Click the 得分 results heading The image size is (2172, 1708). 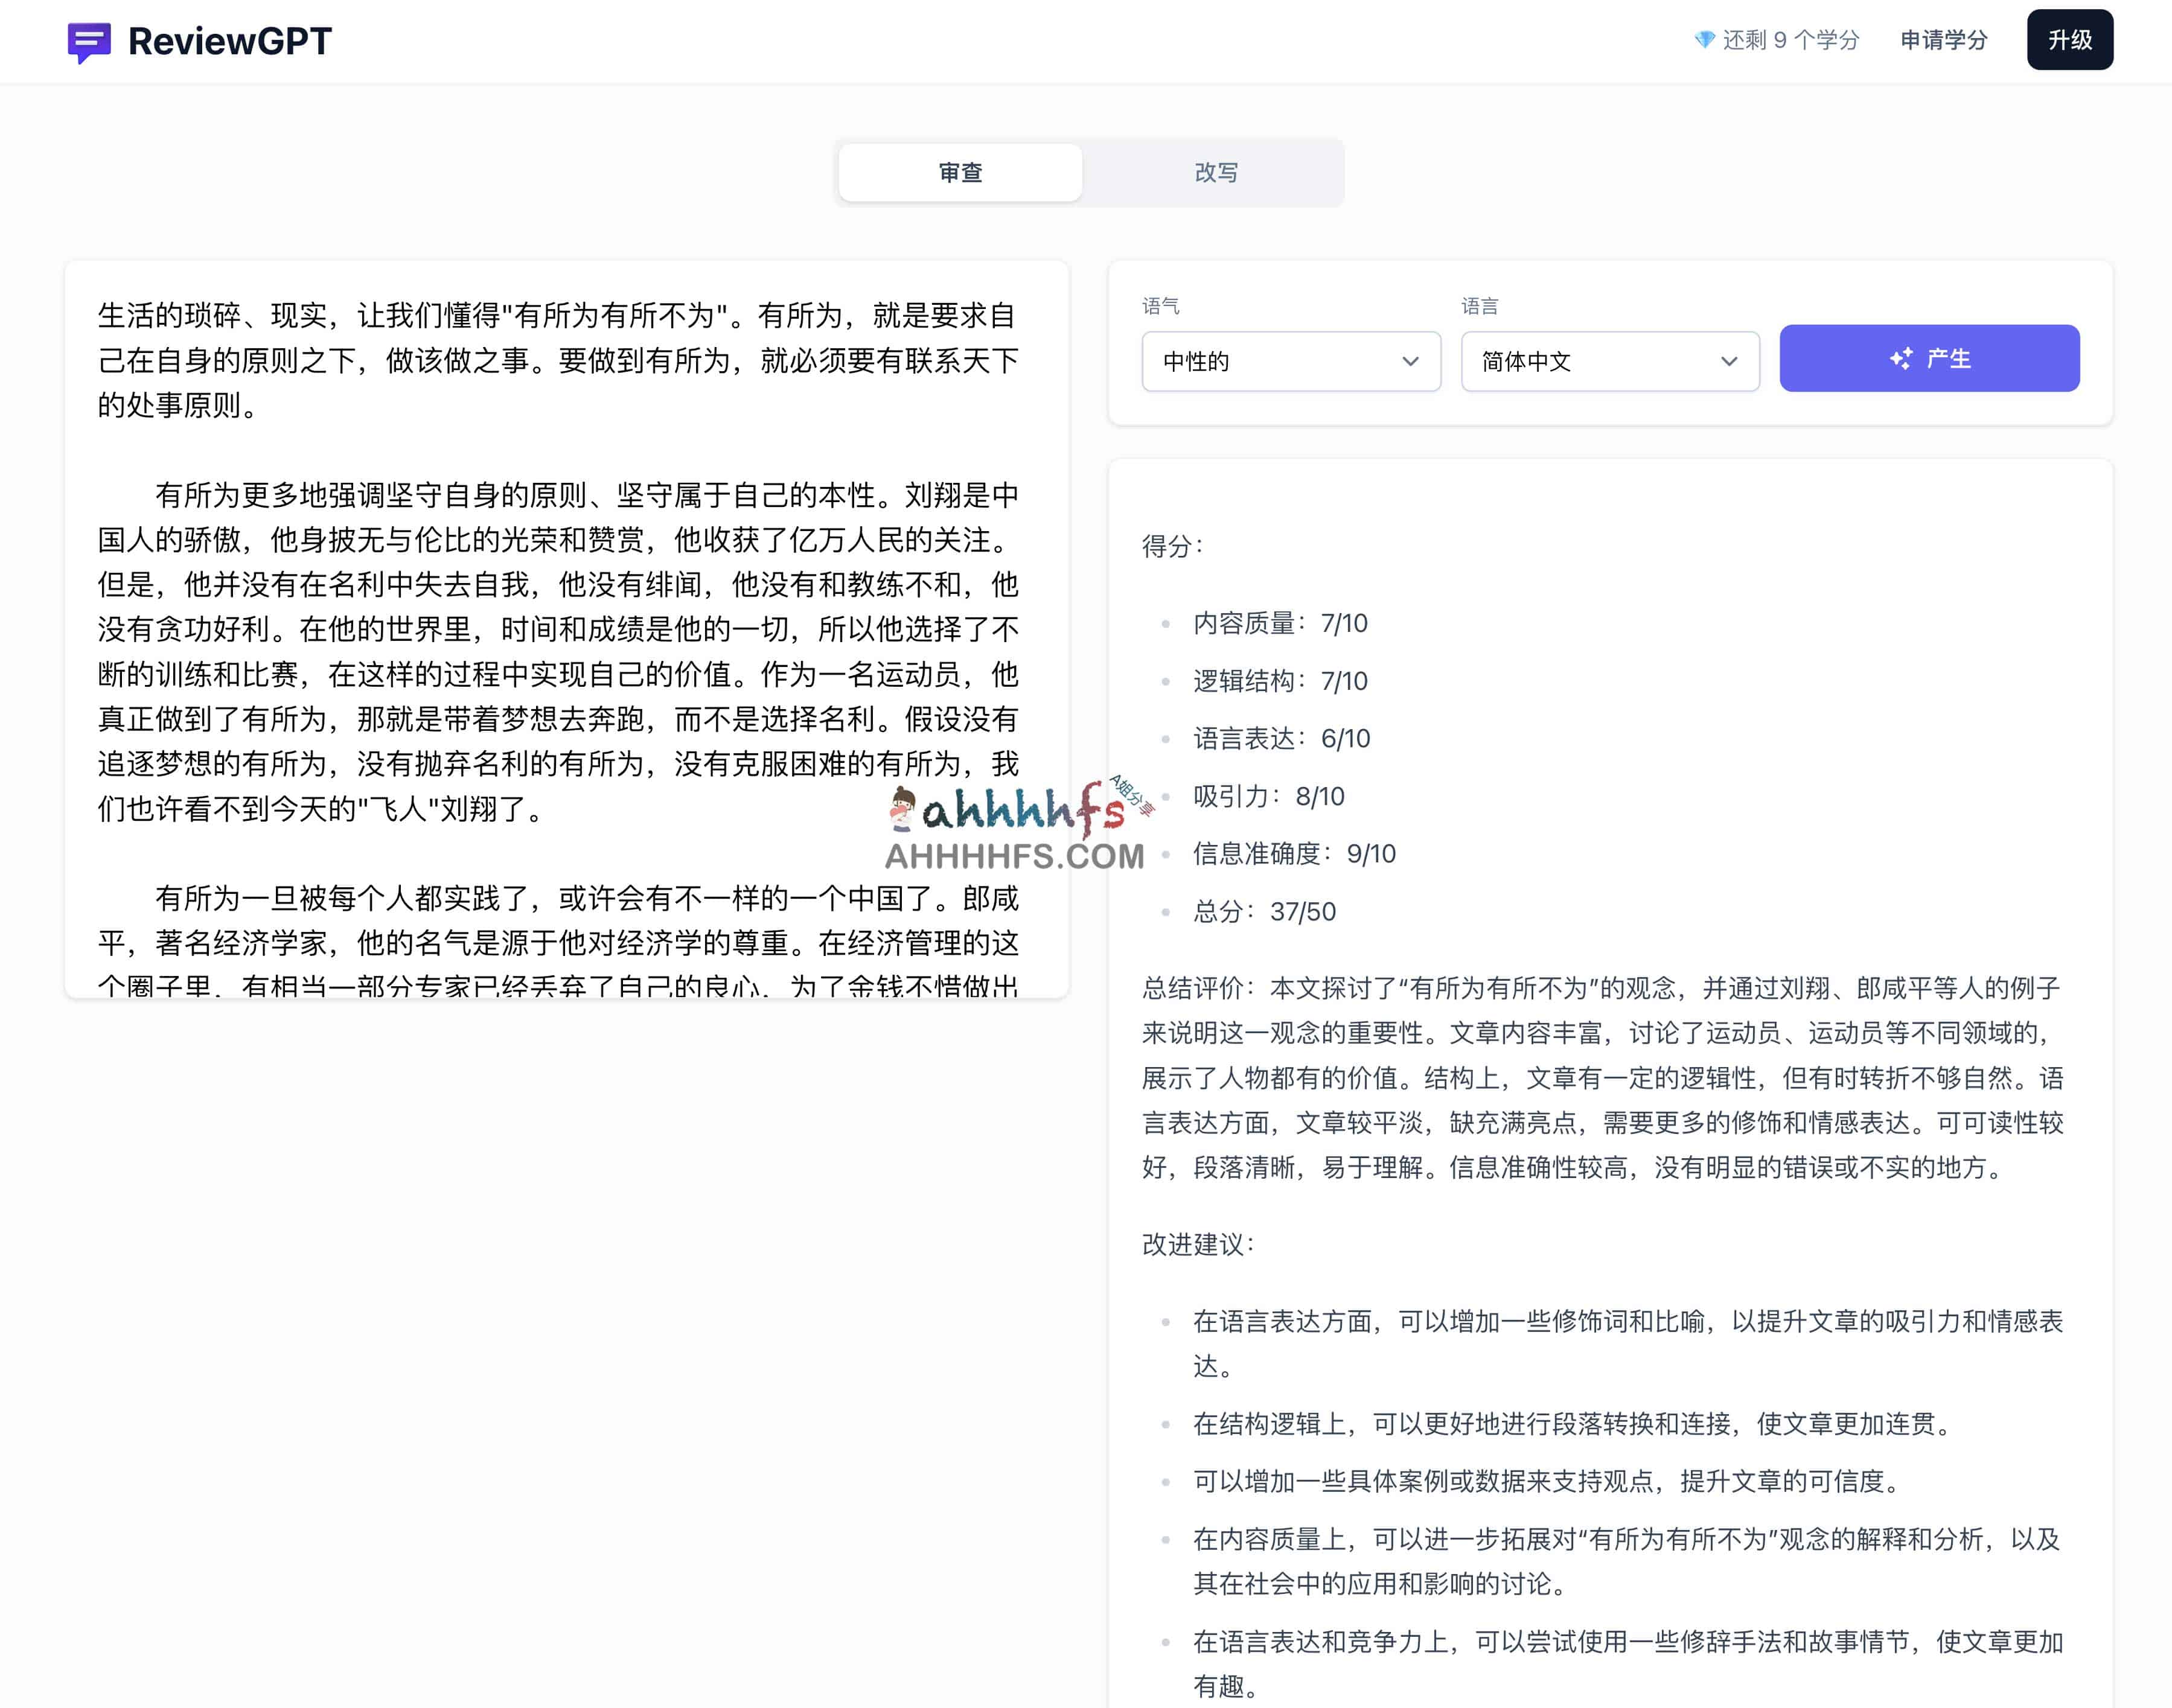point(1171,545)
